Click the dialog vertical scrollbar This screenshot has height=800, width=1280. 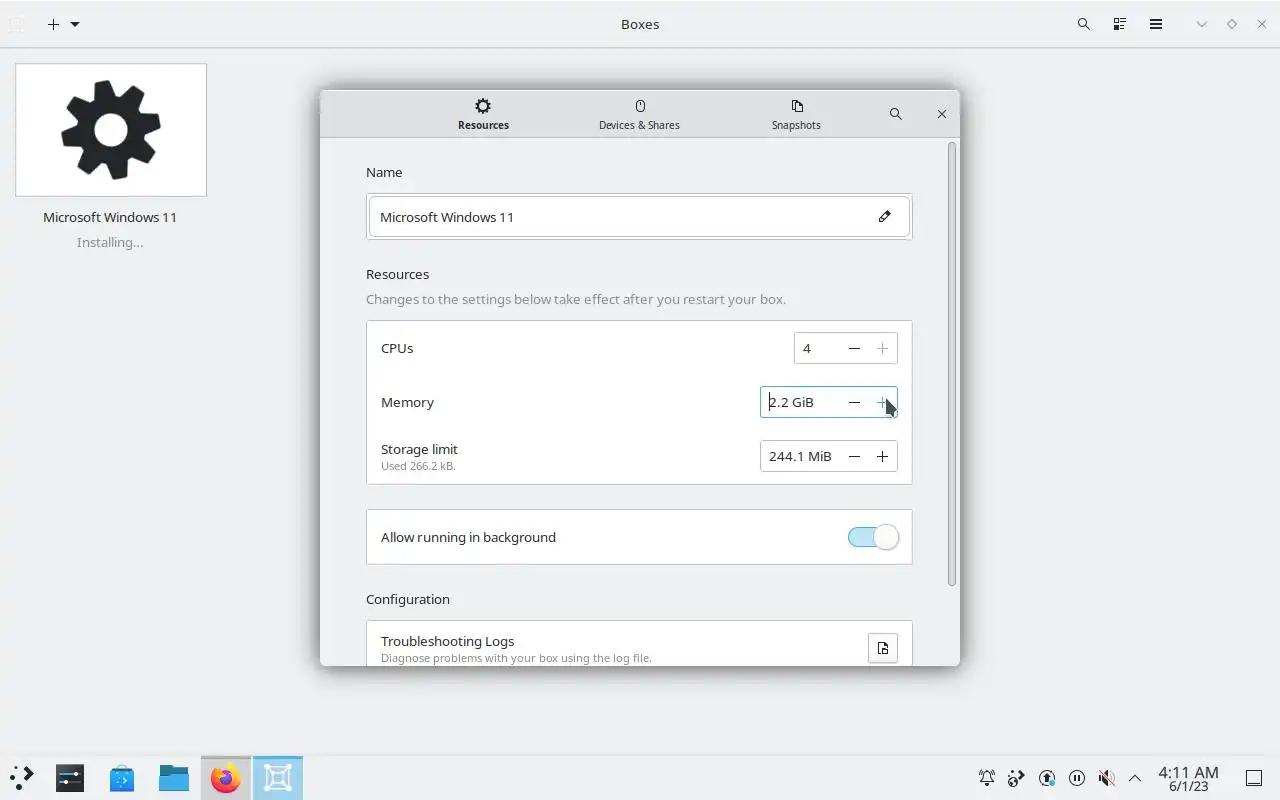coord(951,365)
